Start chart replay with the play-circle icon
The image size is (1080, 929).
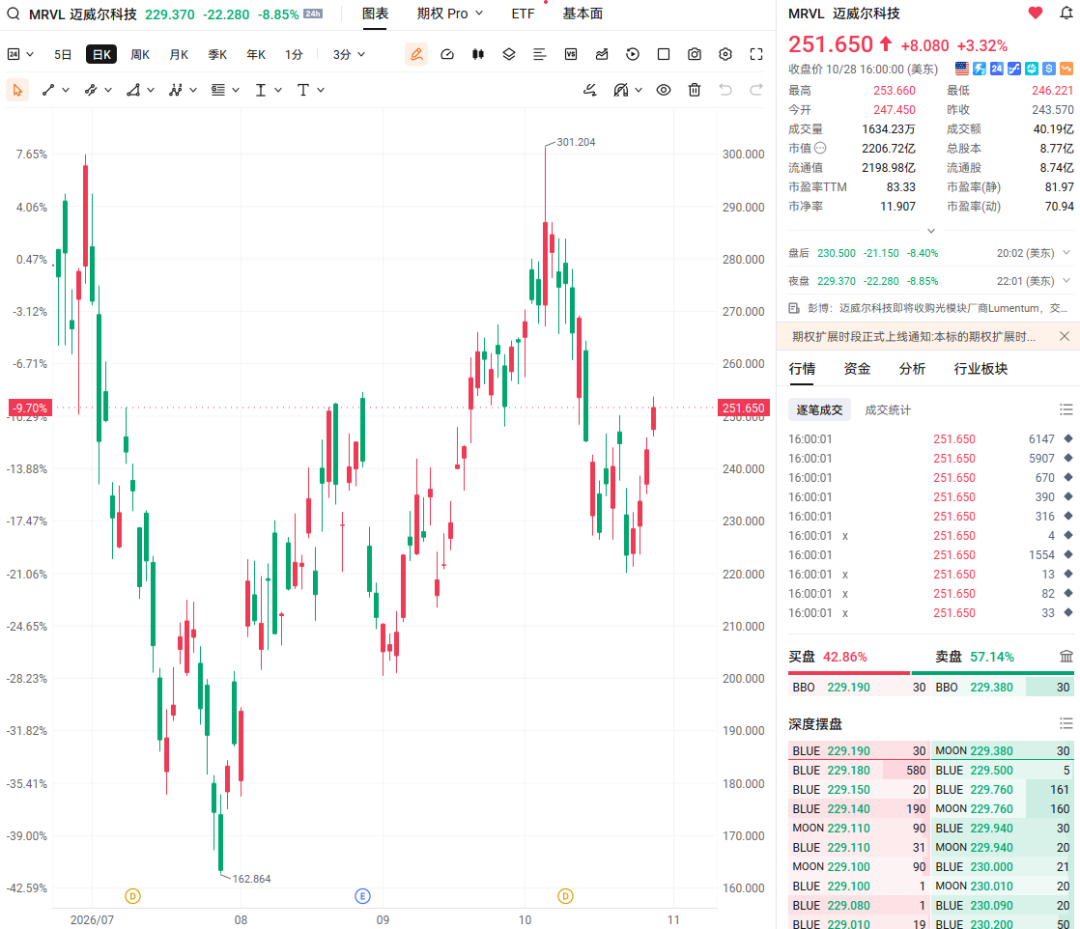tap(633, 54)
